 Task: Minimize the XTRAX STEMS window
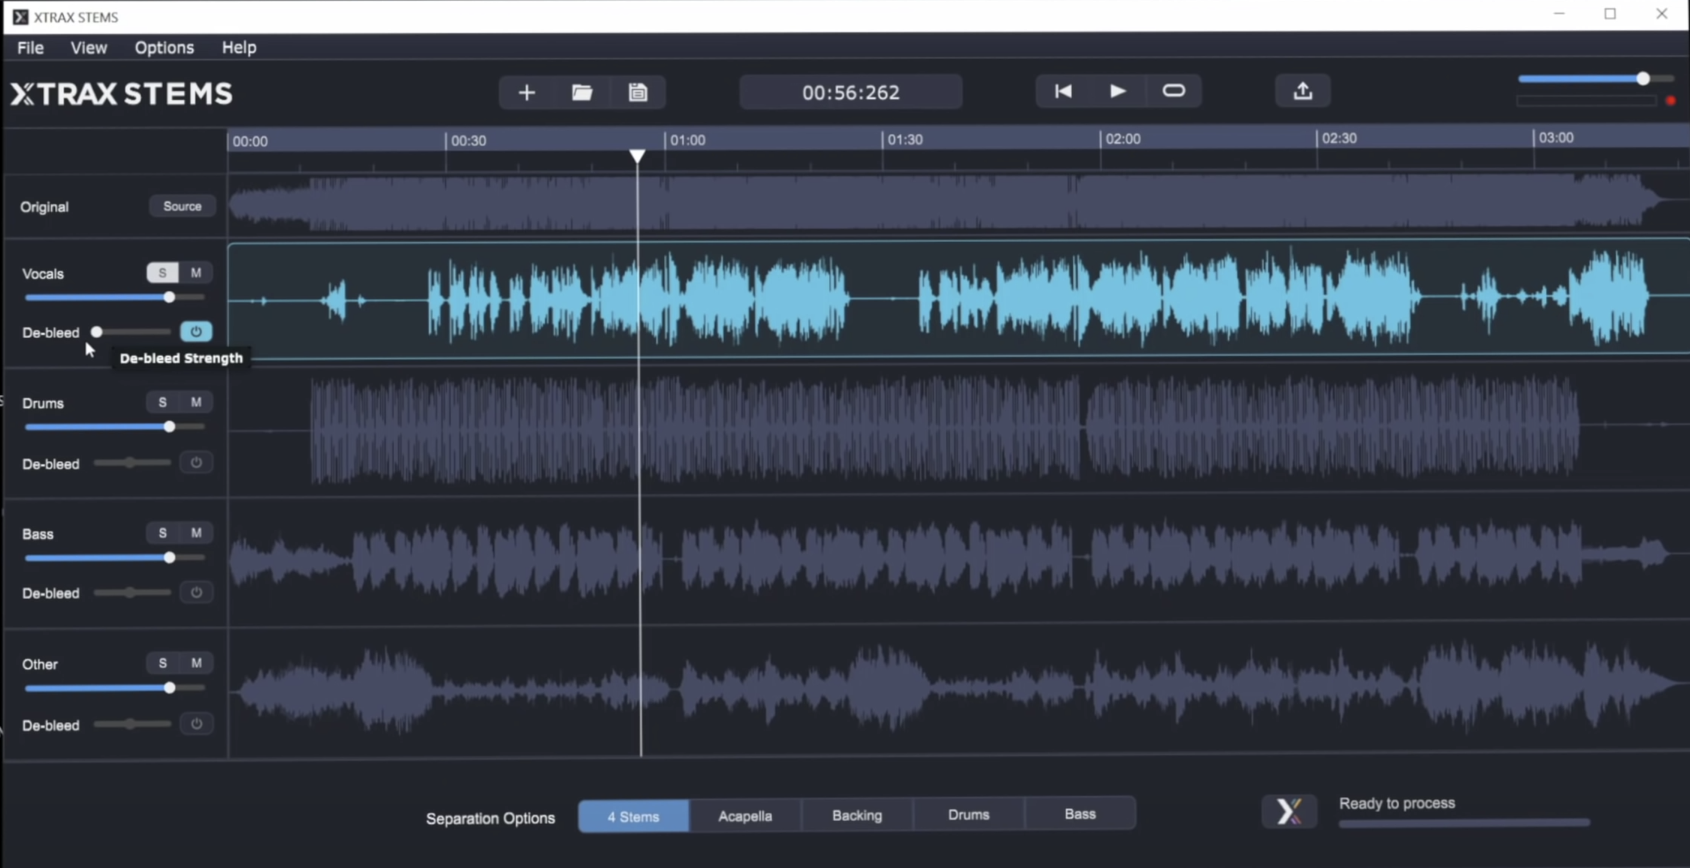coord(1559,14)
